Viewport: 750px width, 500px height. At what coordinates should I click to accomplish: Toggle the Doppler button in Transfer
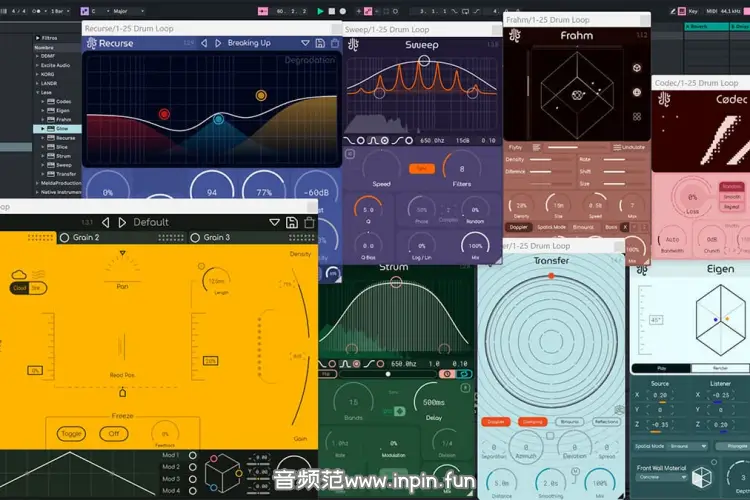pyautogui.click(x=496, y=422)
